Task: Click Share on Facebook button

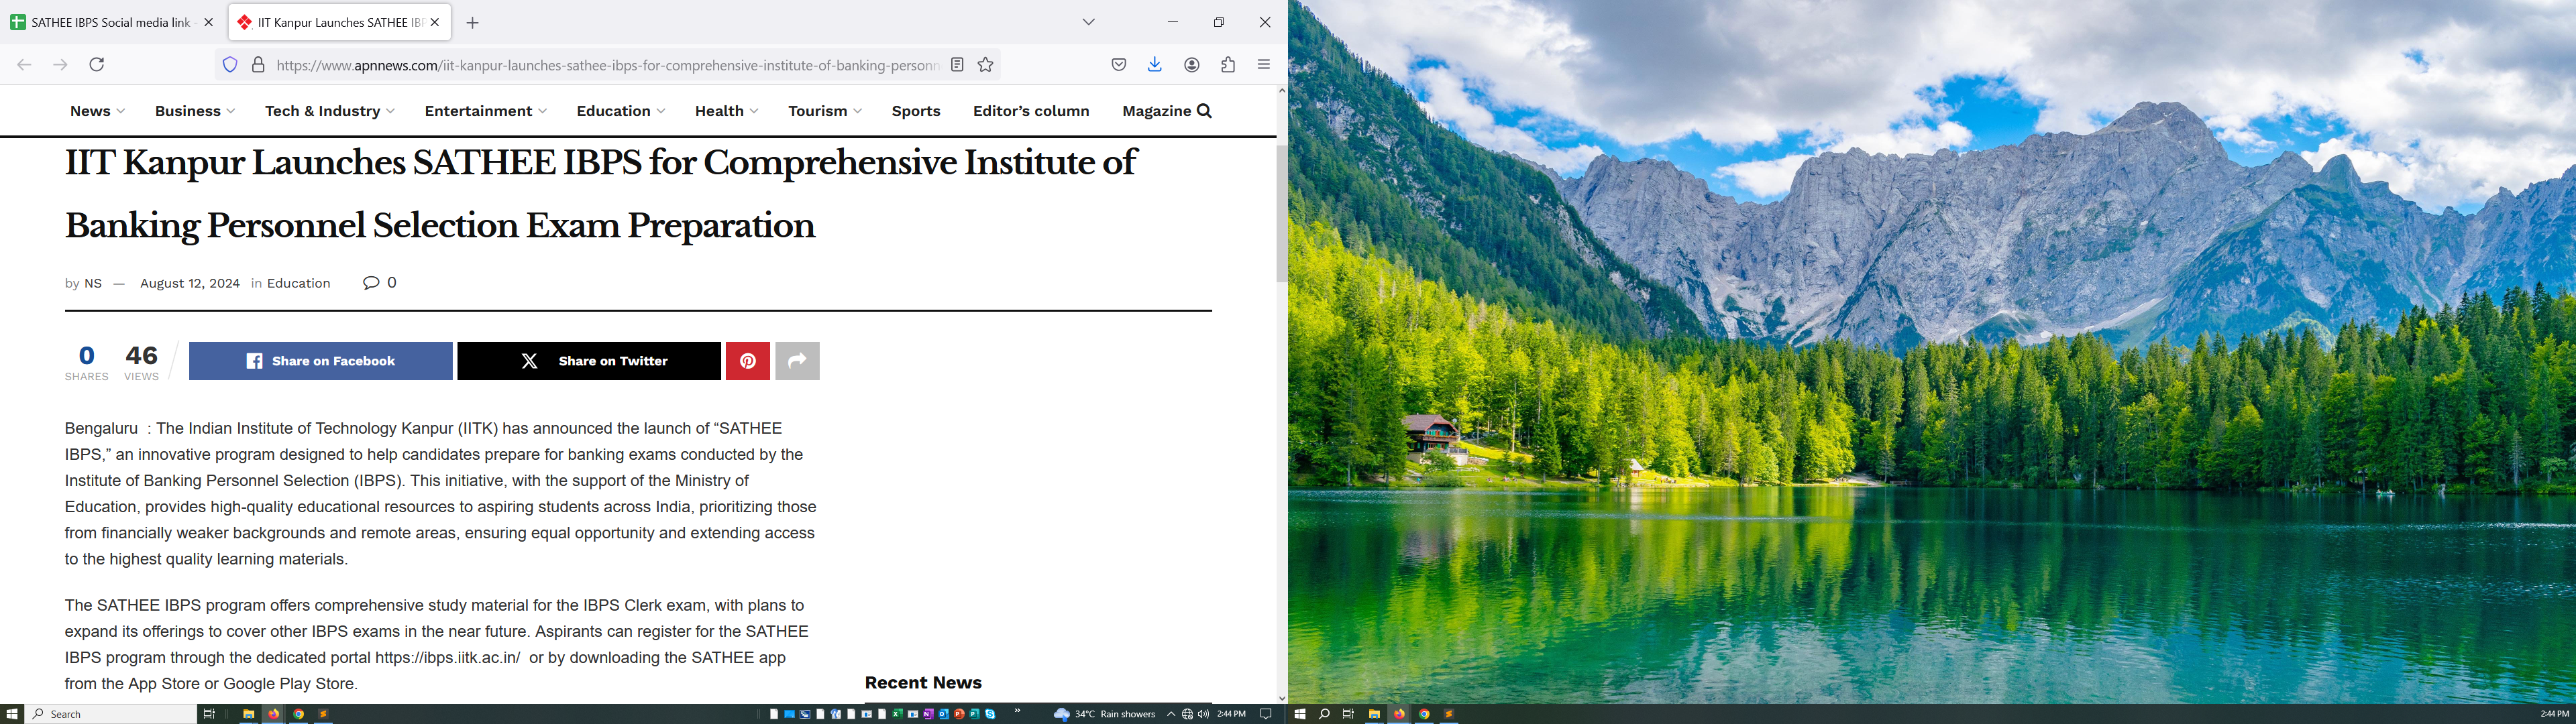Action: pos(321,361)
